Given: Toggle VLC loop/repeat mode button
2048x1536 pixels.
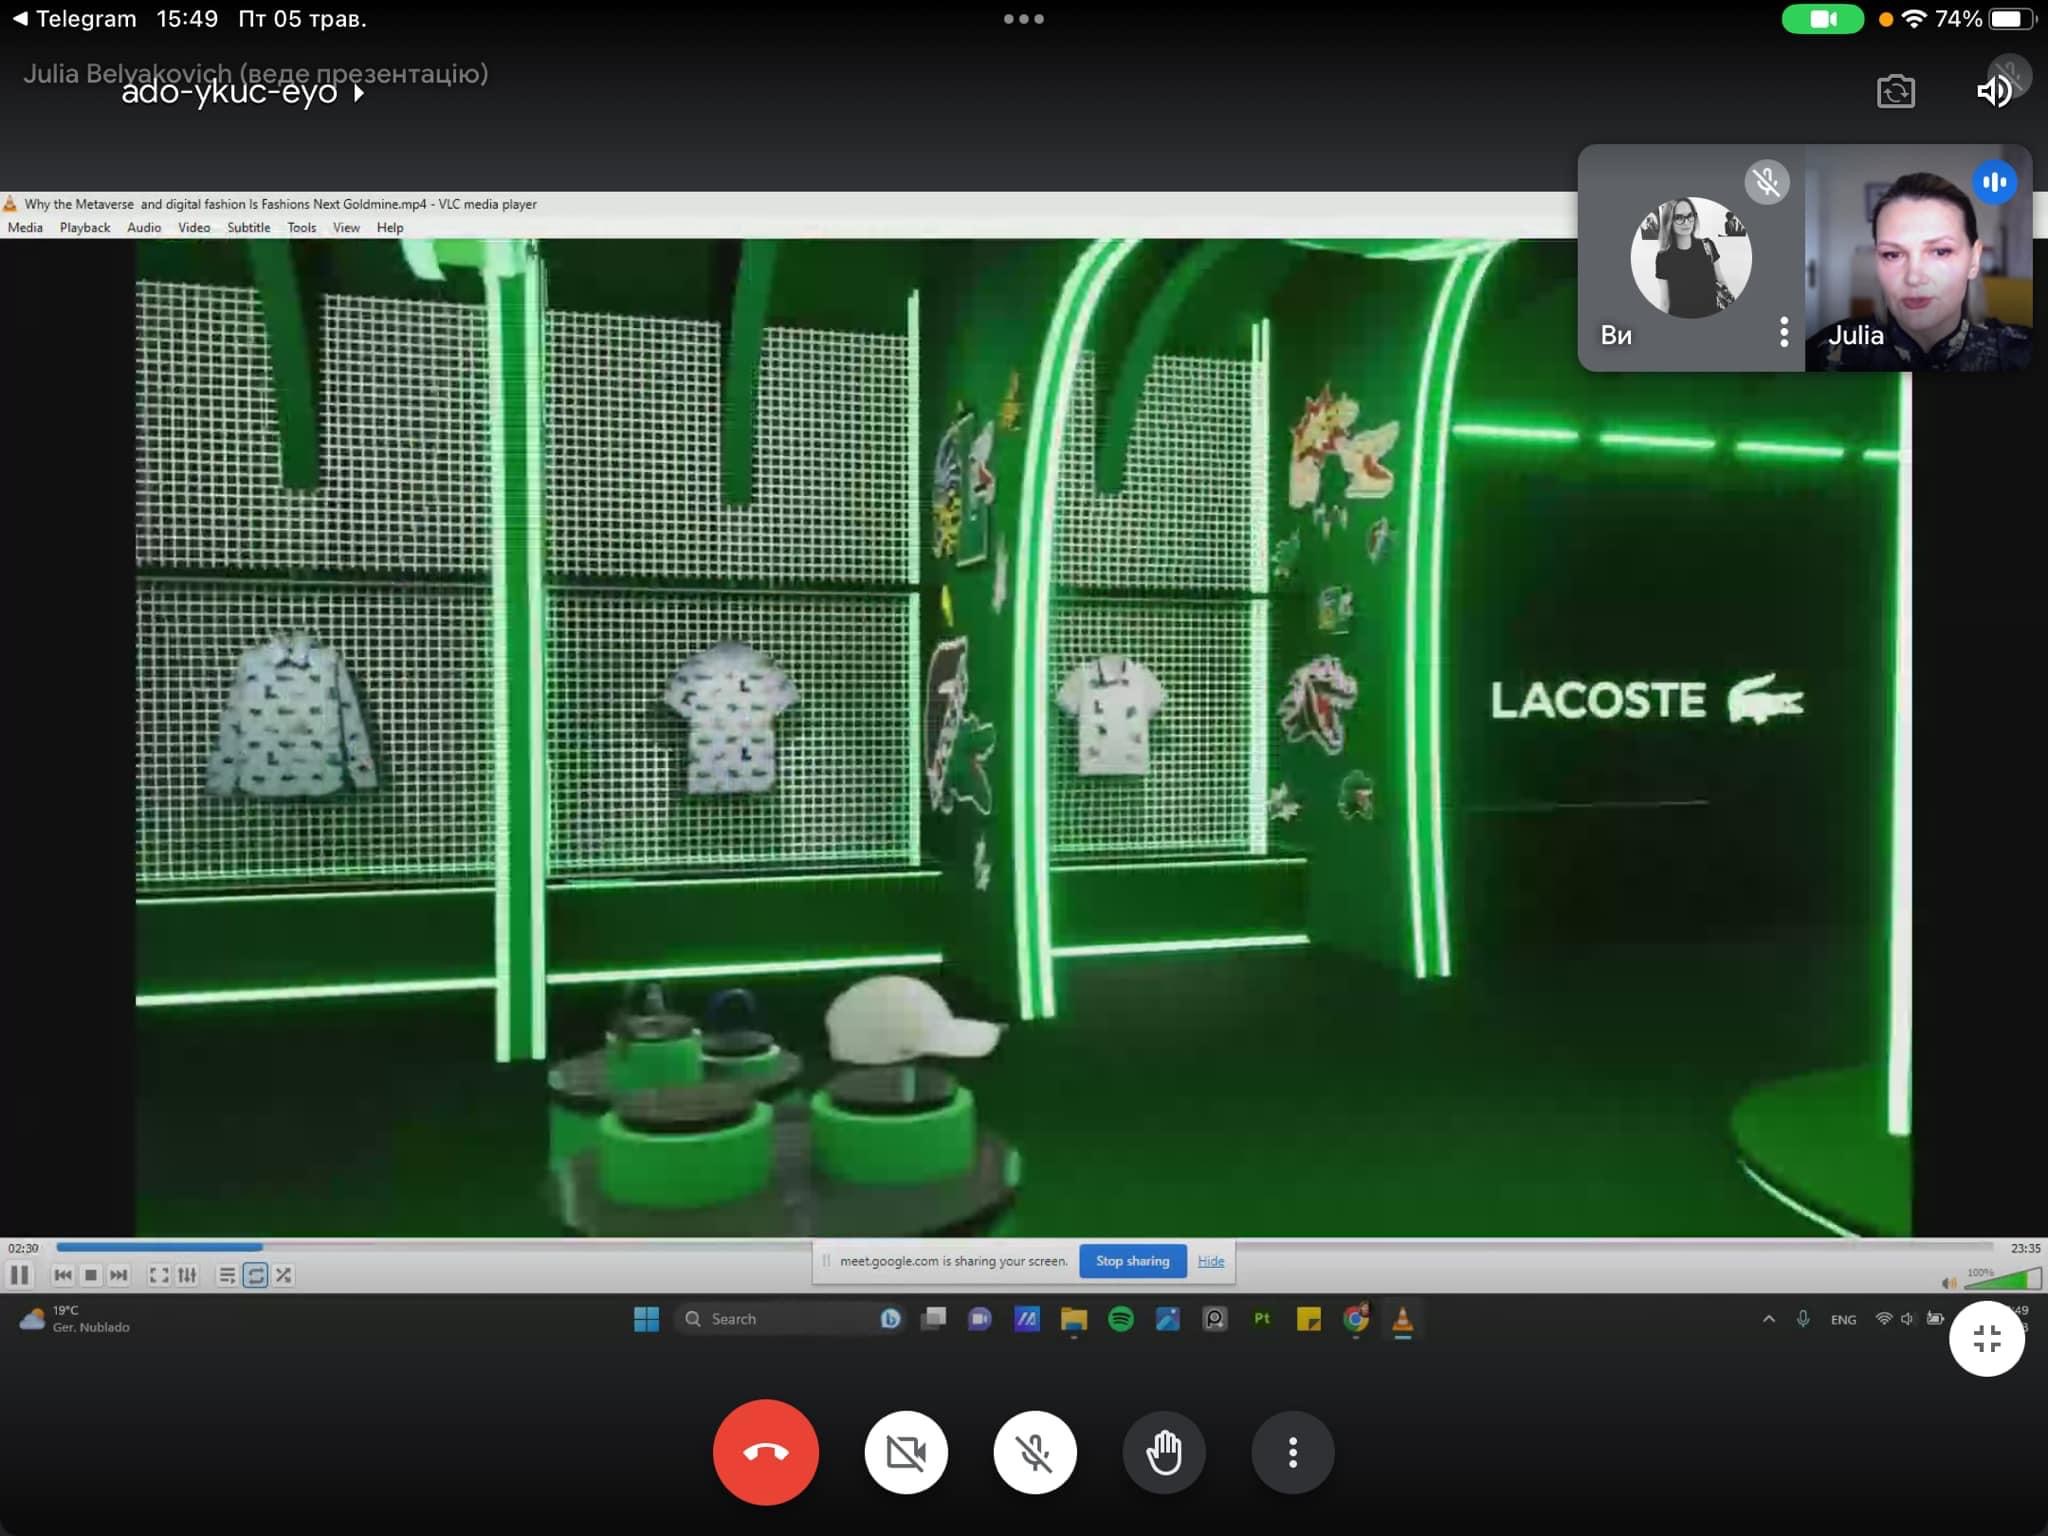Looking at the screenshot, I should tap(255, 1275).
